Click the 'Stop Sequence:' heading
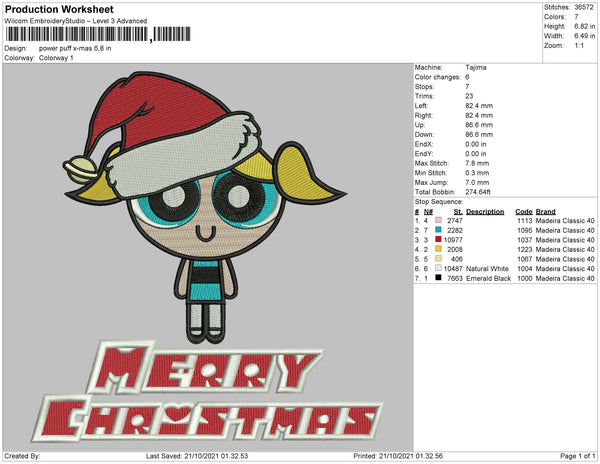The height and width of the screenshot is (464, 600). tap(439, 202)
